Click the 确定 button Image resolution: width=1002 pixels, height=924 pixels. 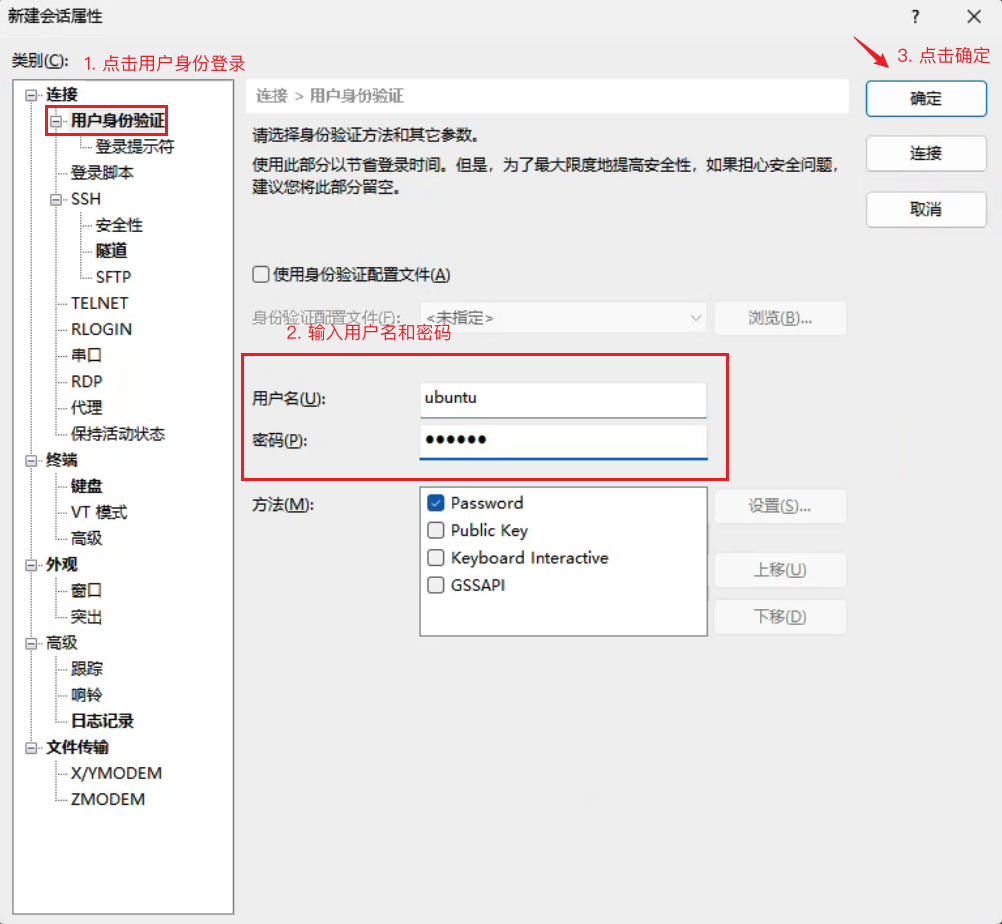[x=925, y=98]
